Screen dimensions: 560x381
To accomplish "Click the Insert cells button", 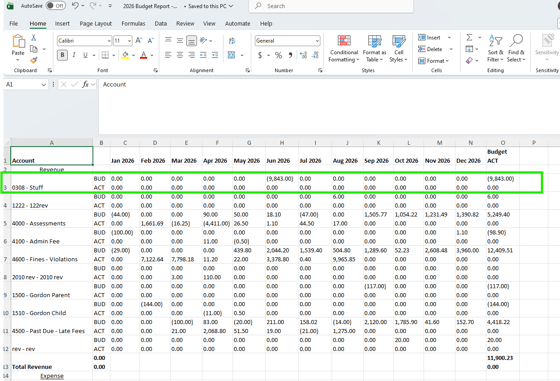I will (430, 37).
